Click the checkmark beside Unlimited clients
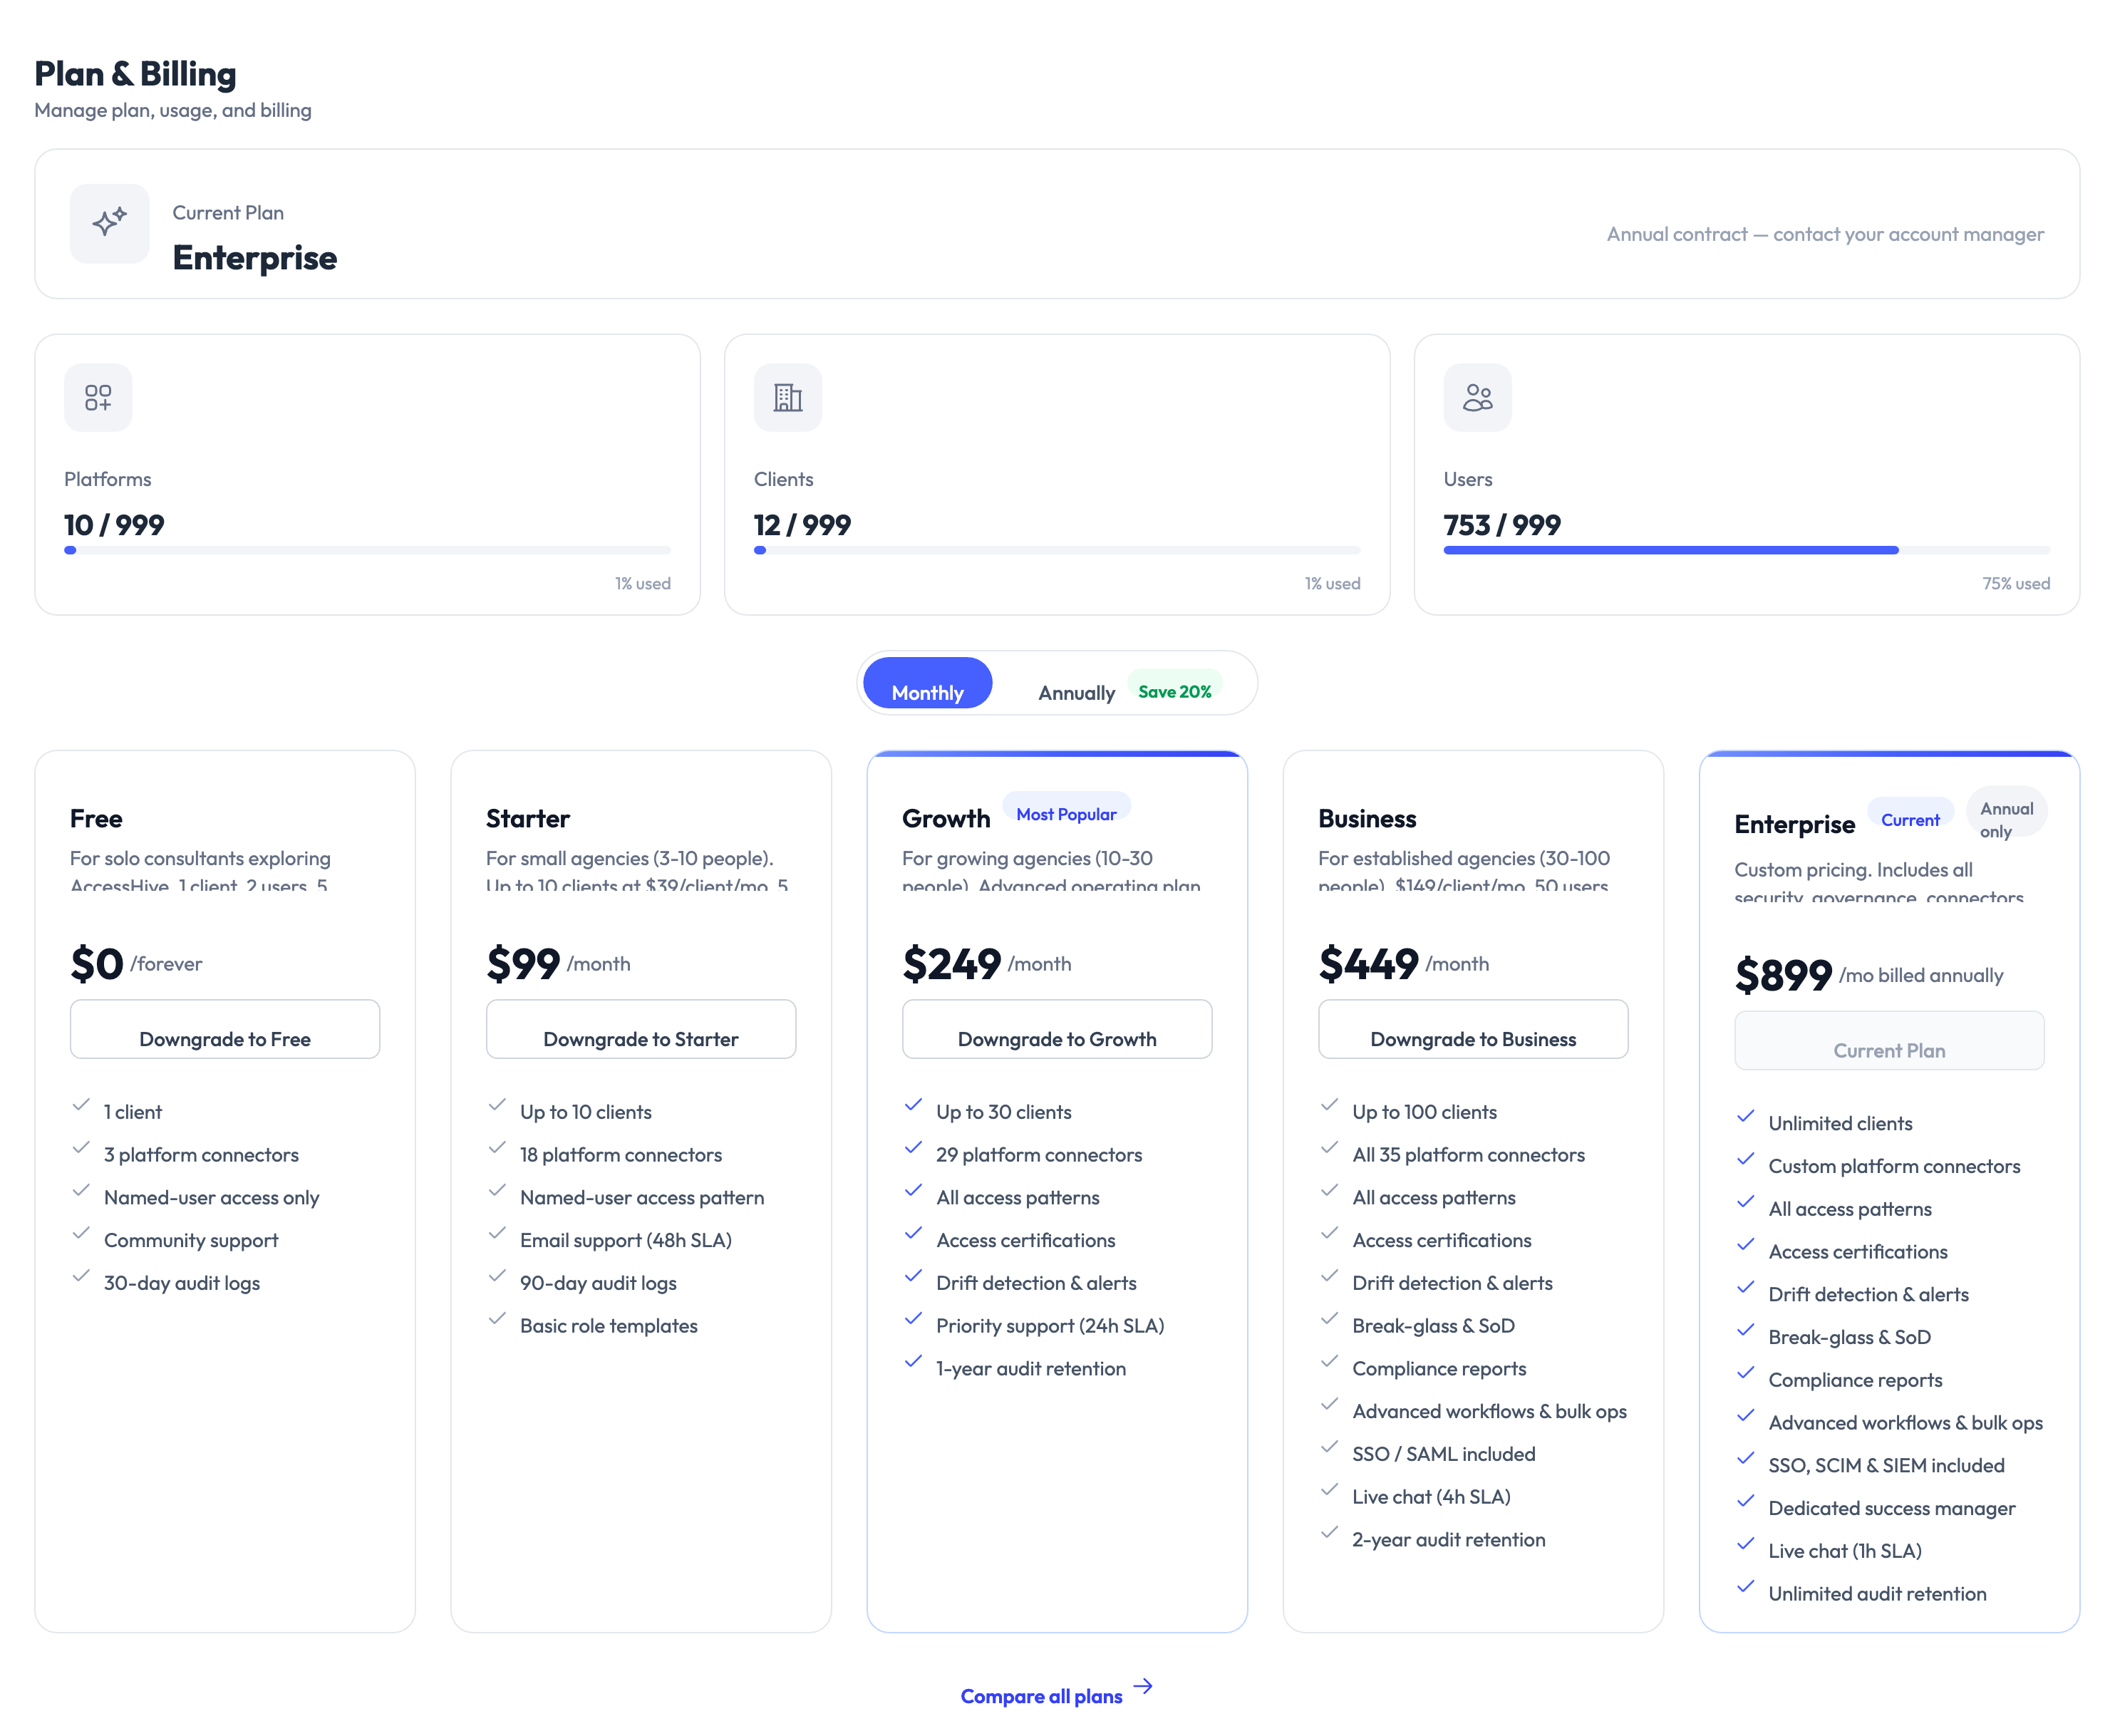The height and width of the screenshot is (1736, 2115). 1746,1118
